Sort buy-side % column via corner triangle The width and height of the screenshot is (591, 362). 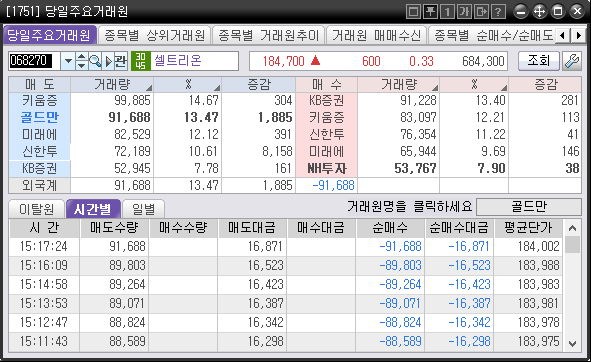coord(503,88)
